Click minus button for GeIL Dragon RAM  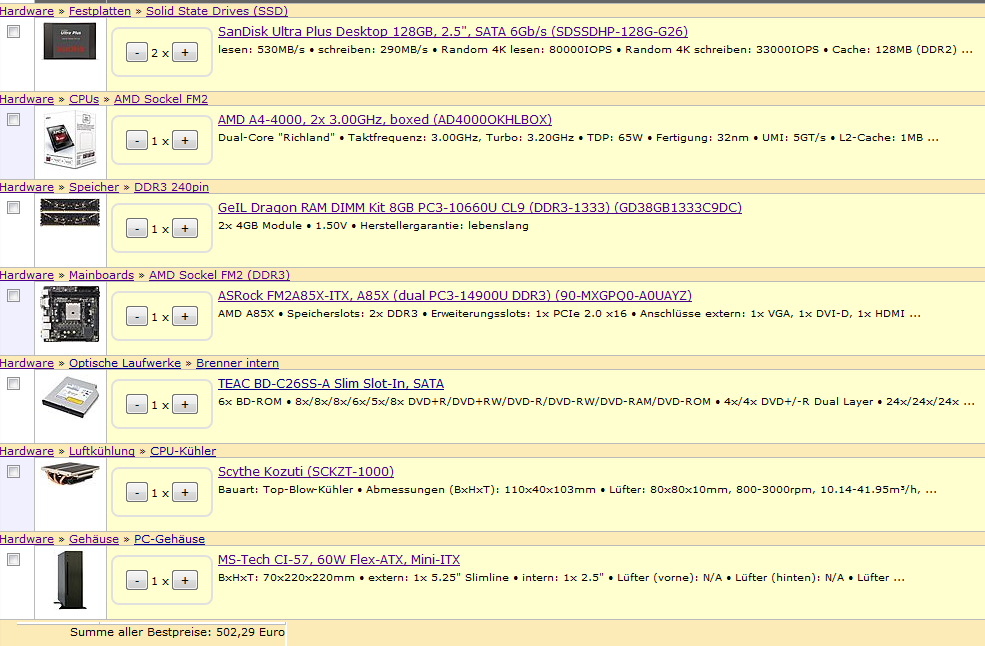coord(137,229)
